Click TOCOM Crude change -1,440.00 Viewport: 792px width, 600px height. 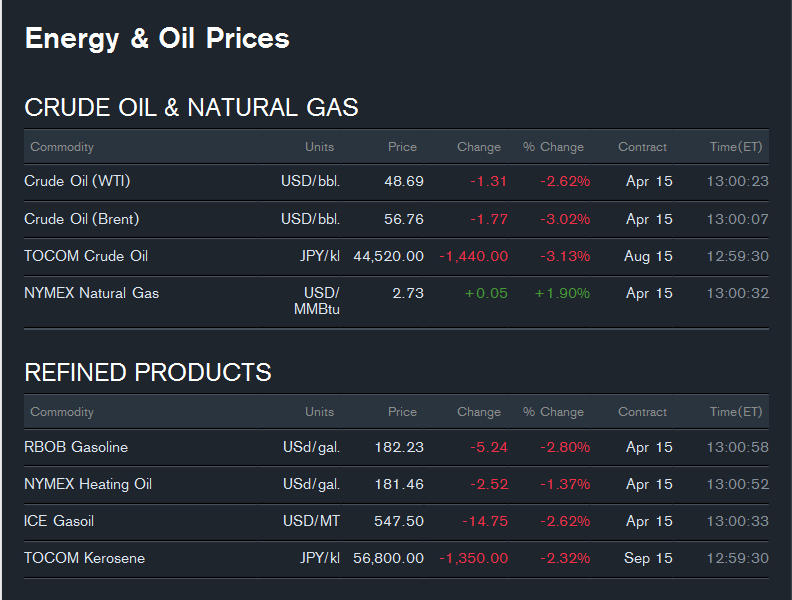pos(473,257)
